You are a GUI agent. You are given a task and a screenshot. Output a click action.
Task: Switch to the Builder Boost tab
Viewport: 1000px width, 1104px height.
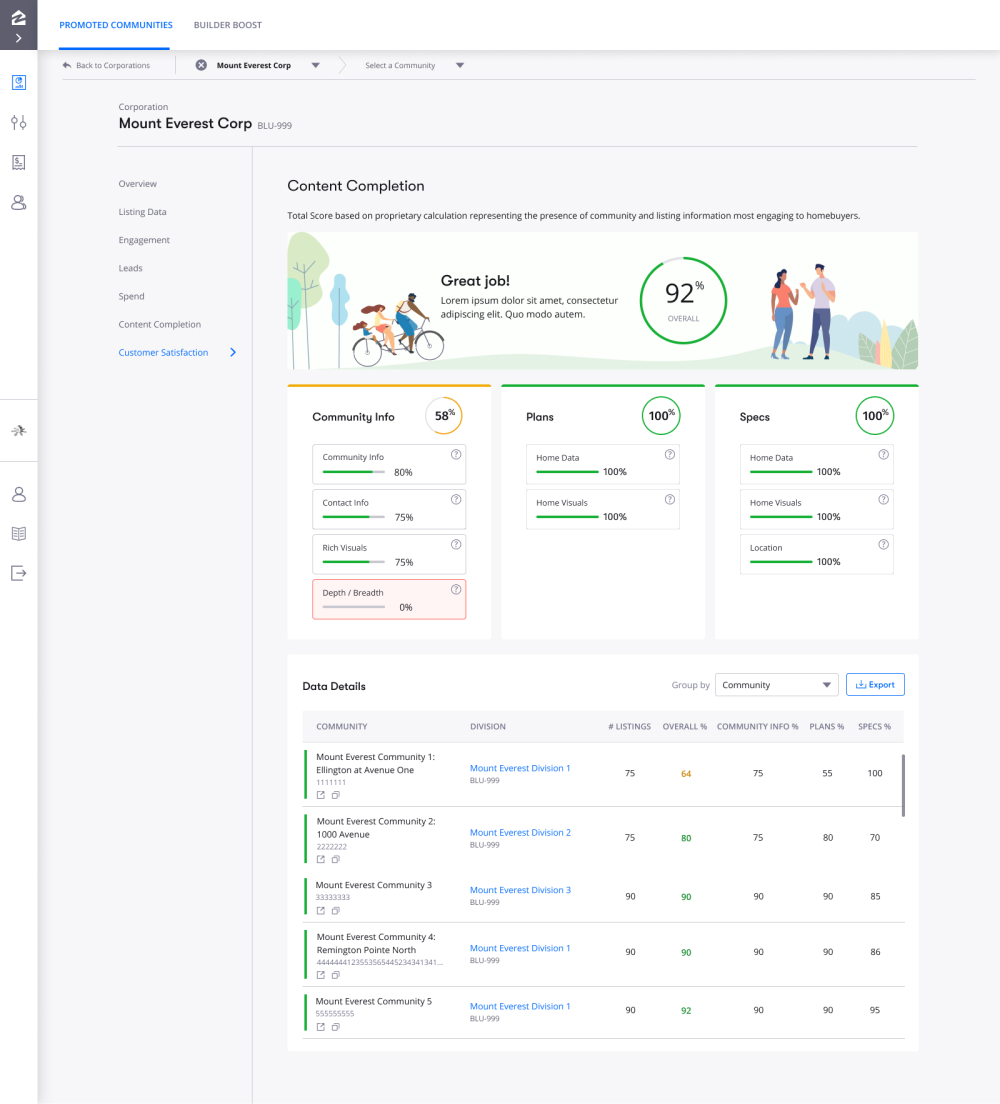(x=228, y=25)
